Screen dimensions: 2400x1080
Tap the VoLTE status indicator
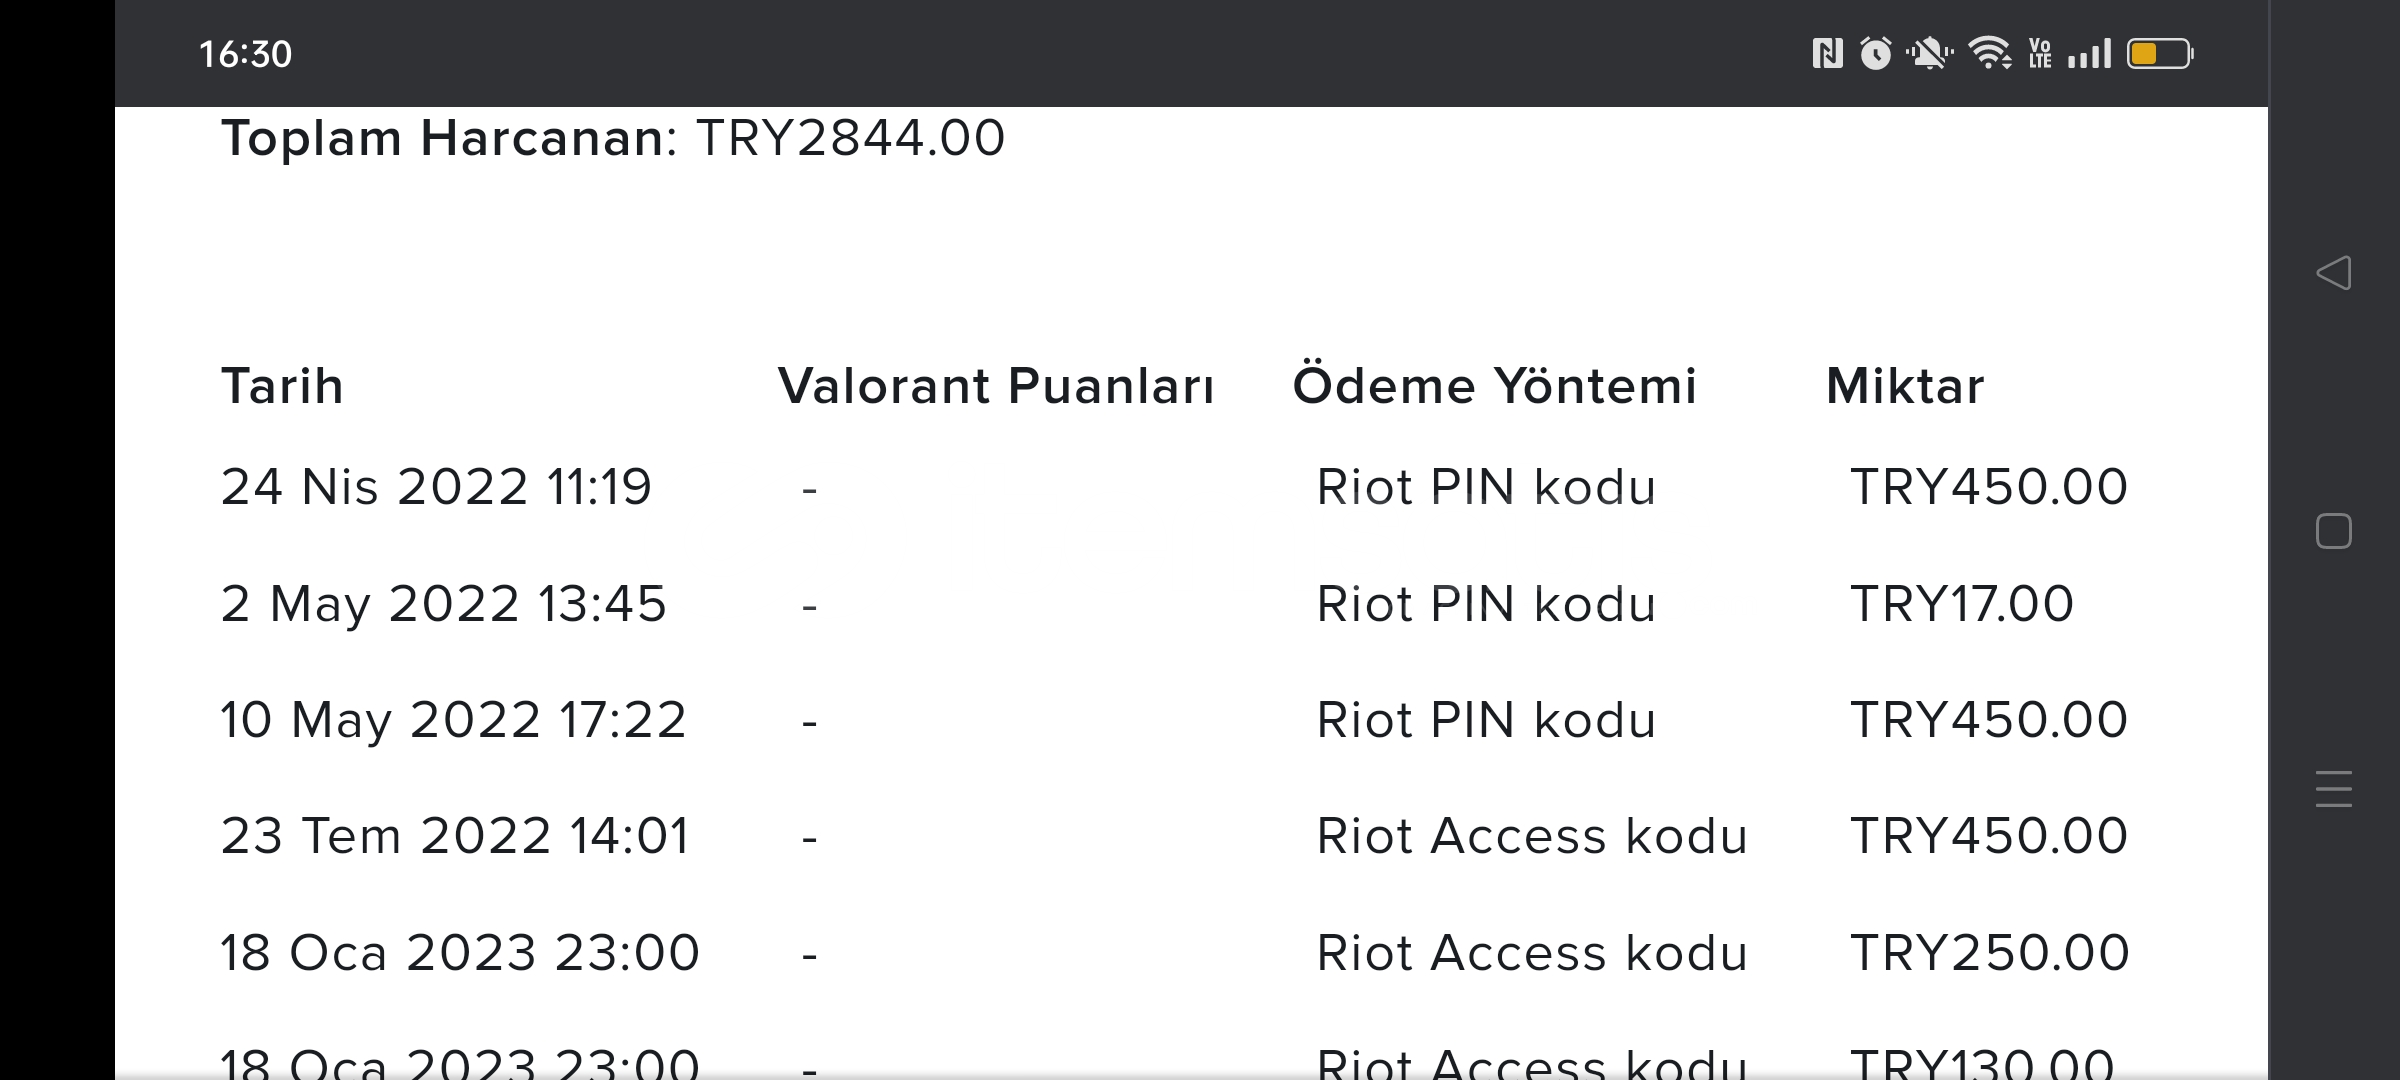pos(2040,53)
